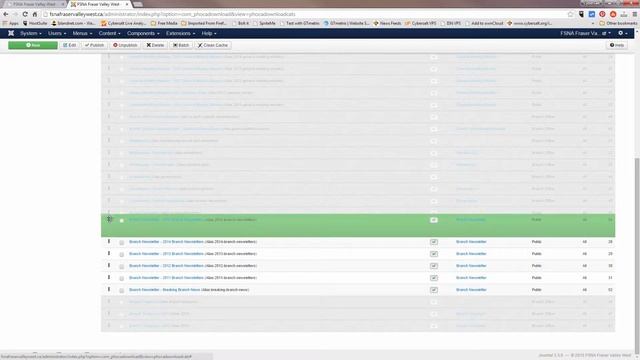The image size is (640, 360).
Task: Select checkbox for 2011 Branch Newsletters row
Action: [122, 278]
